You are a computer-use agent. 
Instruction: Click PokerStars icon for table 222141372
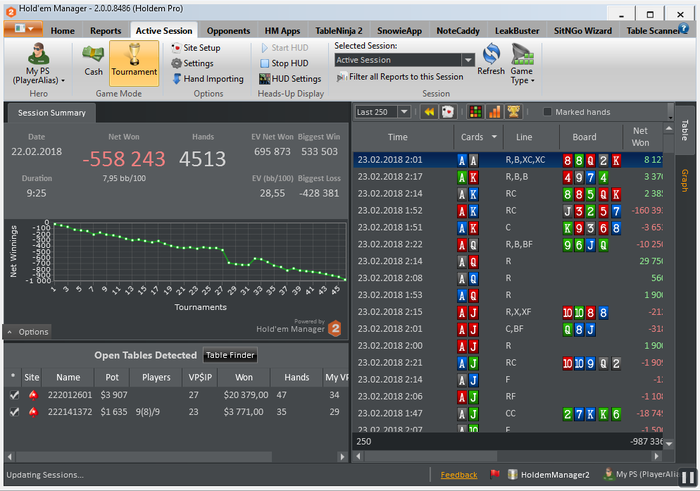(x=33, y=412)
